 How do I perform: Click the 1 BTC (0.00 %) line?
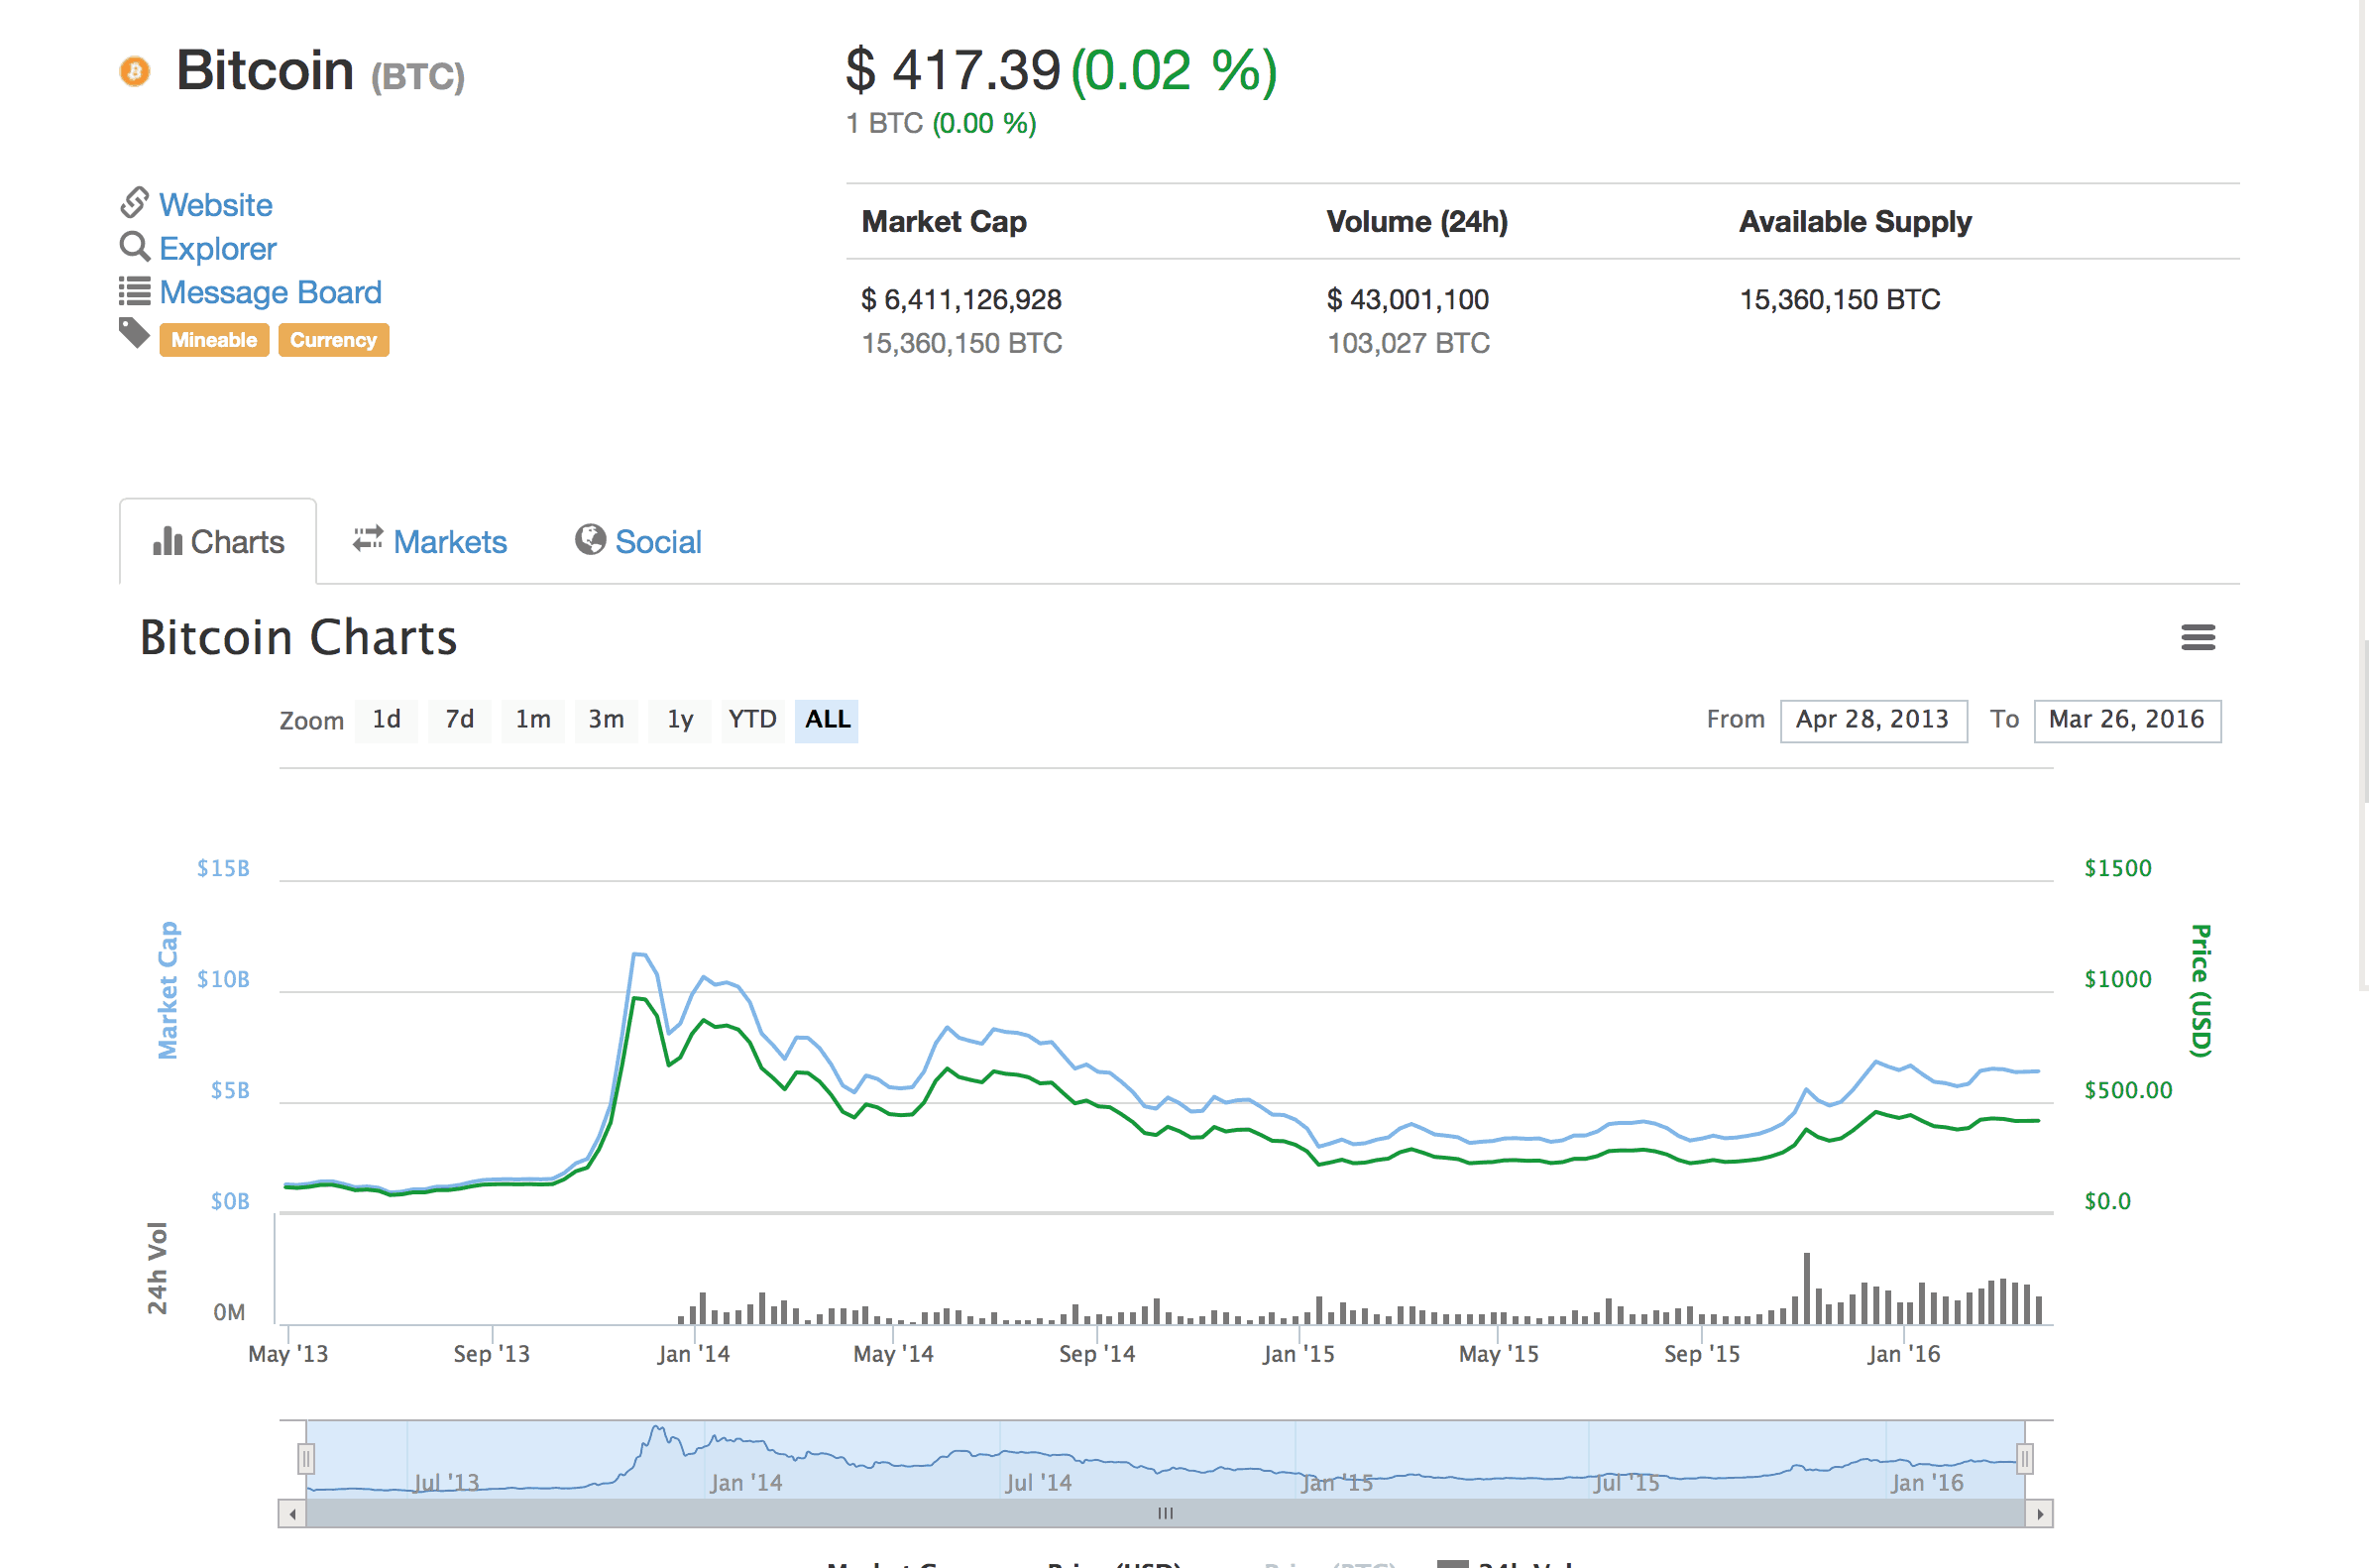click(941, 123)
